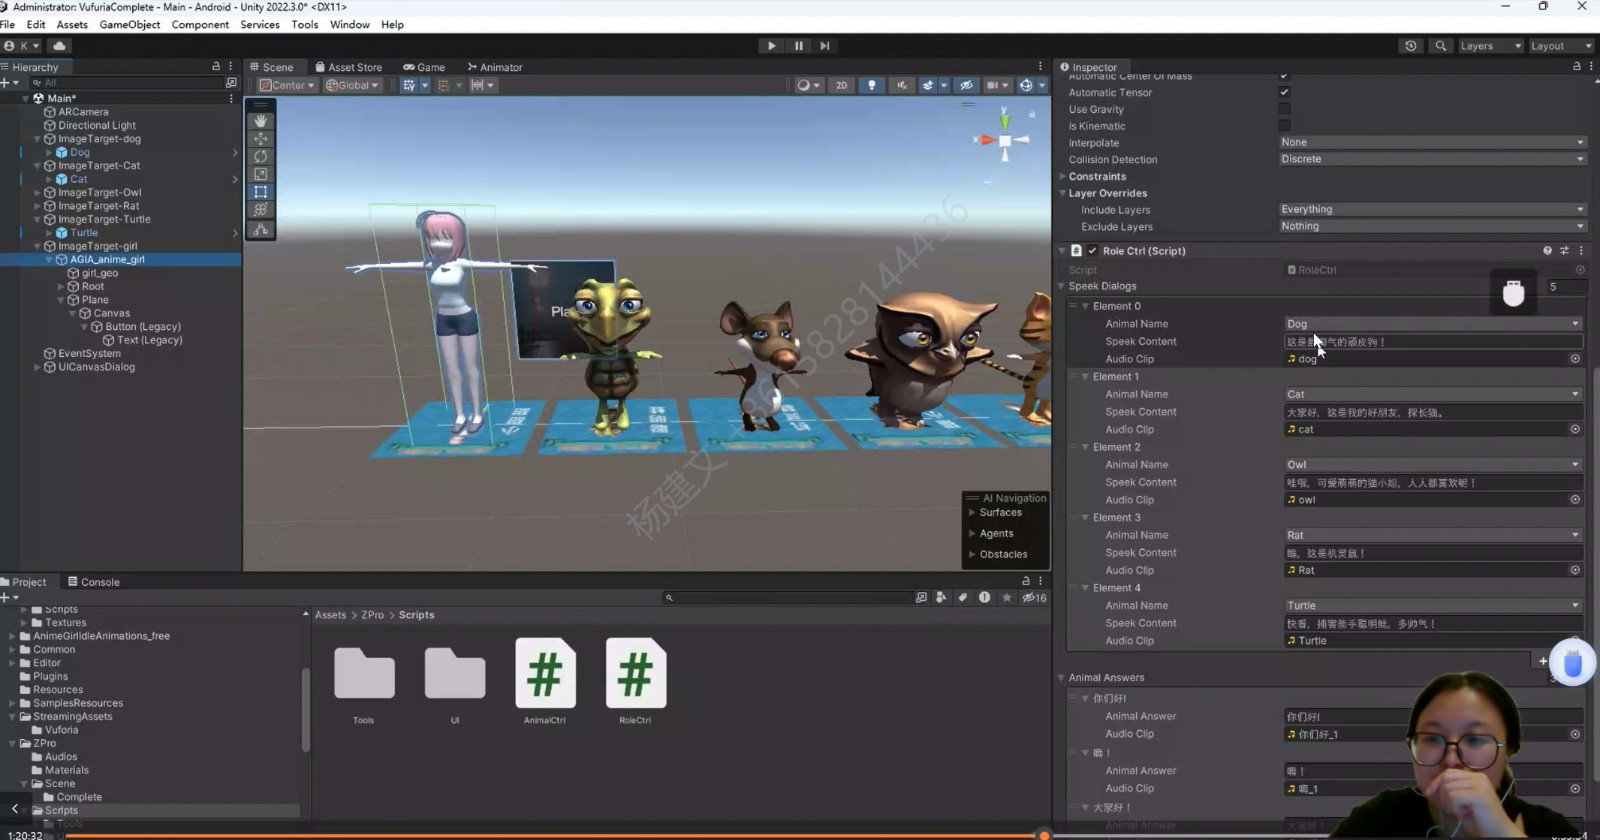
Task: Collapse Element 0 in Speek Dialogs
Action: pyautogui.click(x=1086, y=306)
